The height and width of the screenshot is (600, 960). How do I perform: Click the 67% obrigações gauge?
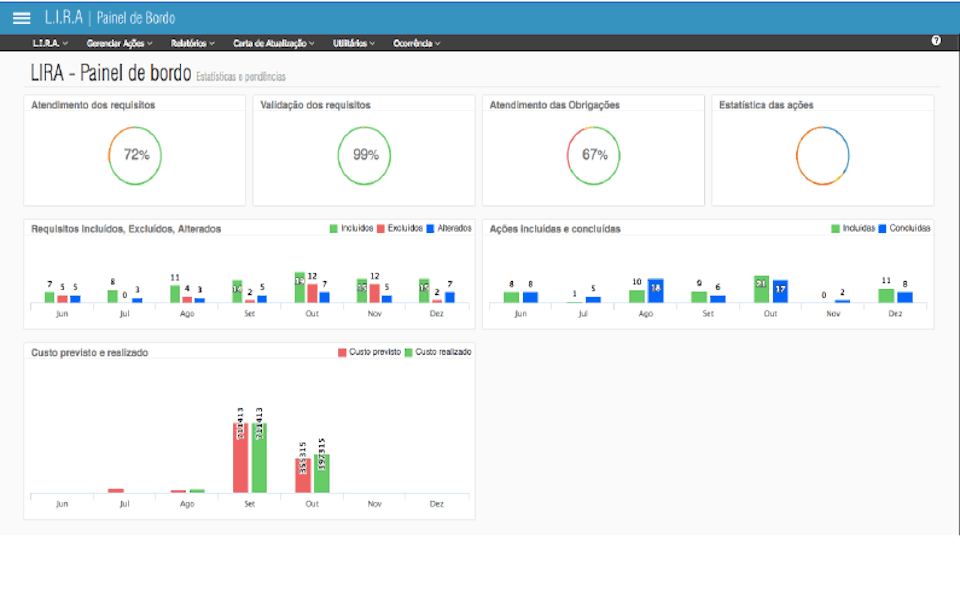593,156
